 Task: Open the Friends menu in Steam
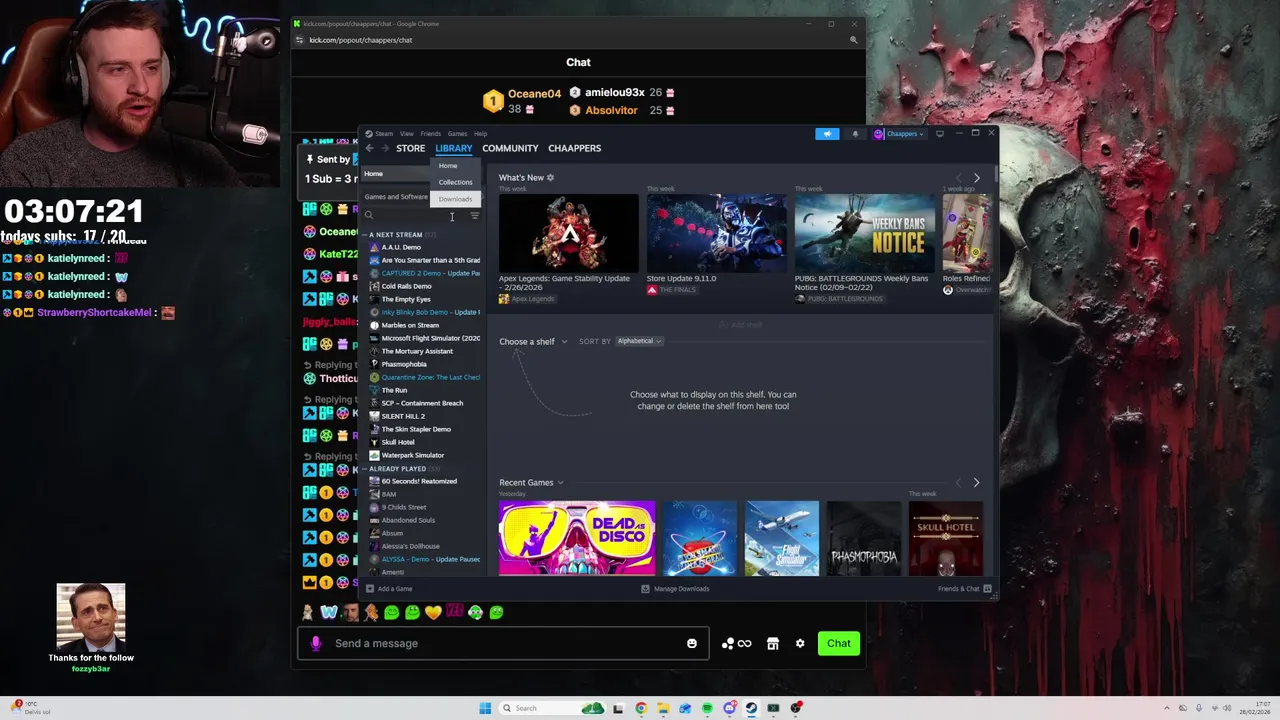click(430, 133)
